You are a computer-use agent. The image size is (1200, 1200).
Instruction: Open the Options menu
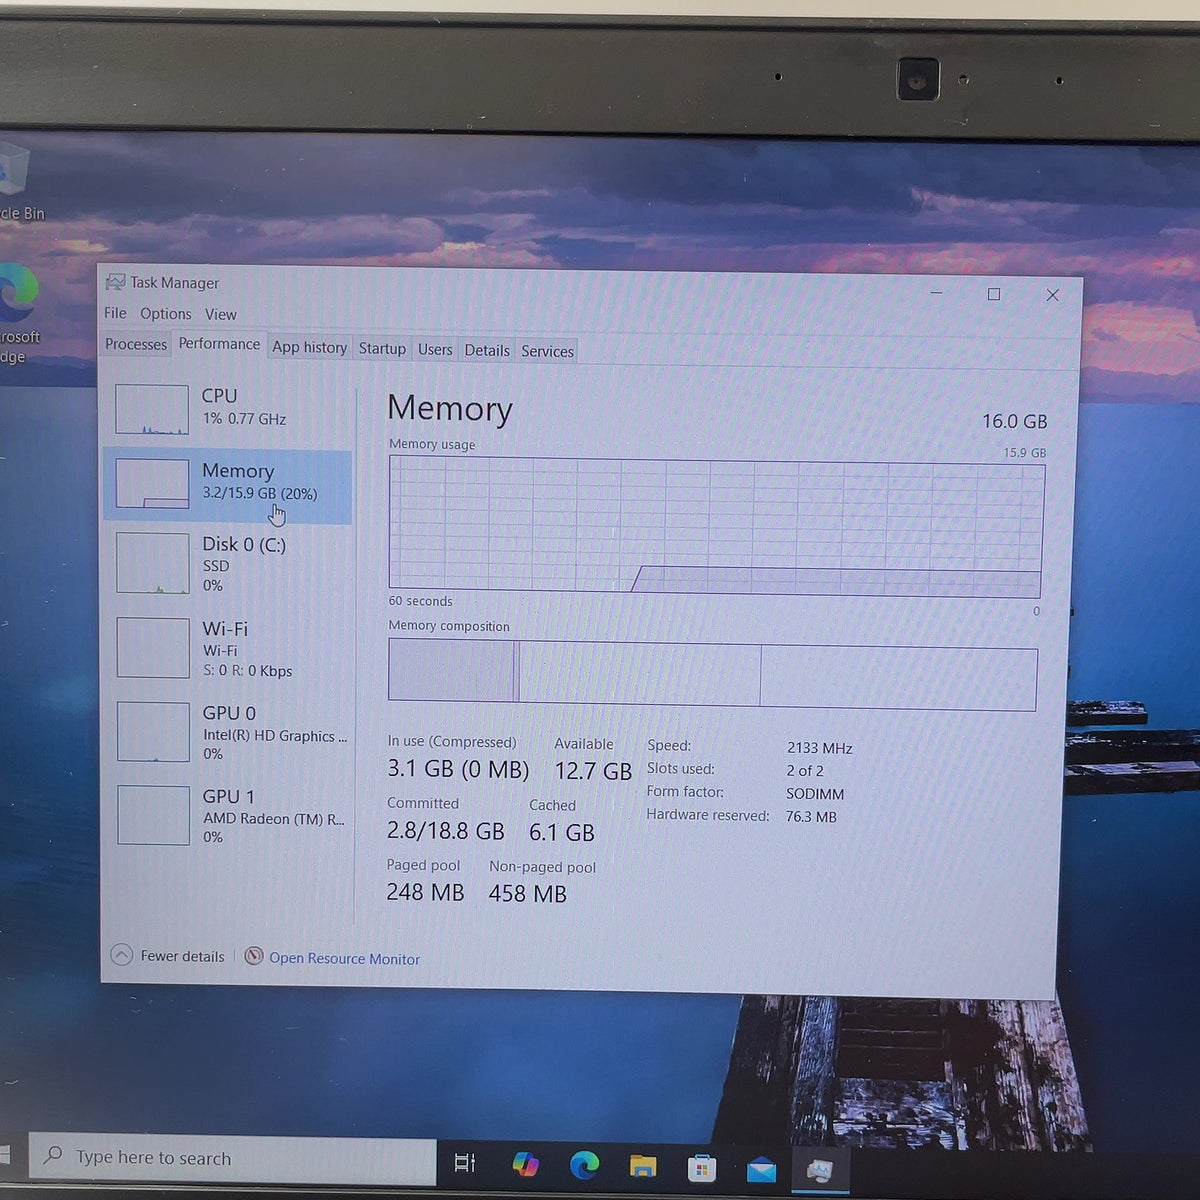click(x=165, y=314)
